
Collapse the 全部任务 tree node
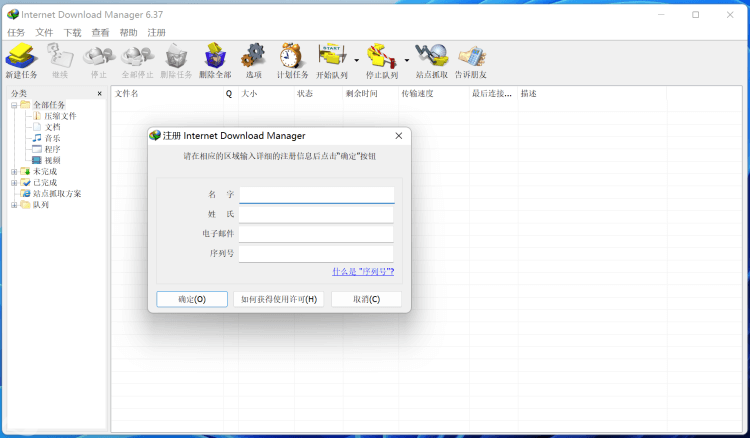(14, 105)
